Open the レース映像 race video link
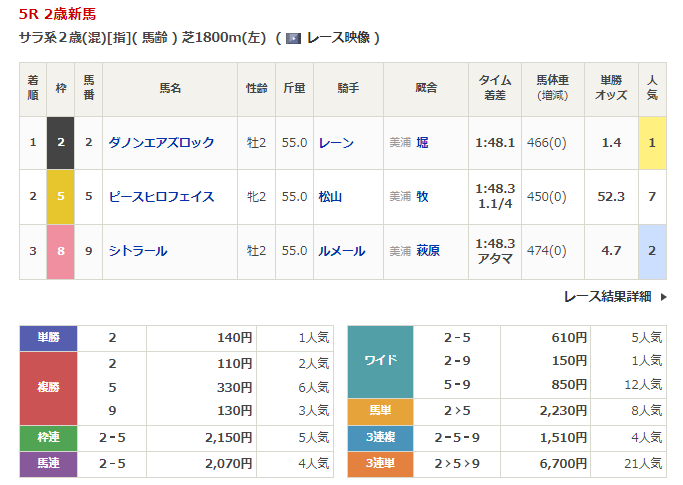 click(x=338, y=38)
